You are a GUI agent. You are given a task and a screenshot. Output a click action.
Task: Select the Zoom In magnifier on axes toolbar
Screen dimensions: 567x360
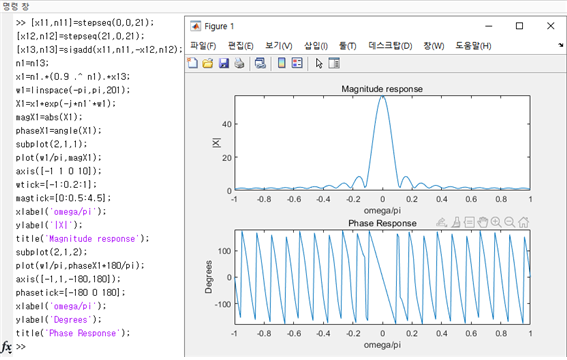pyautogui.click(x=496, y=222)
